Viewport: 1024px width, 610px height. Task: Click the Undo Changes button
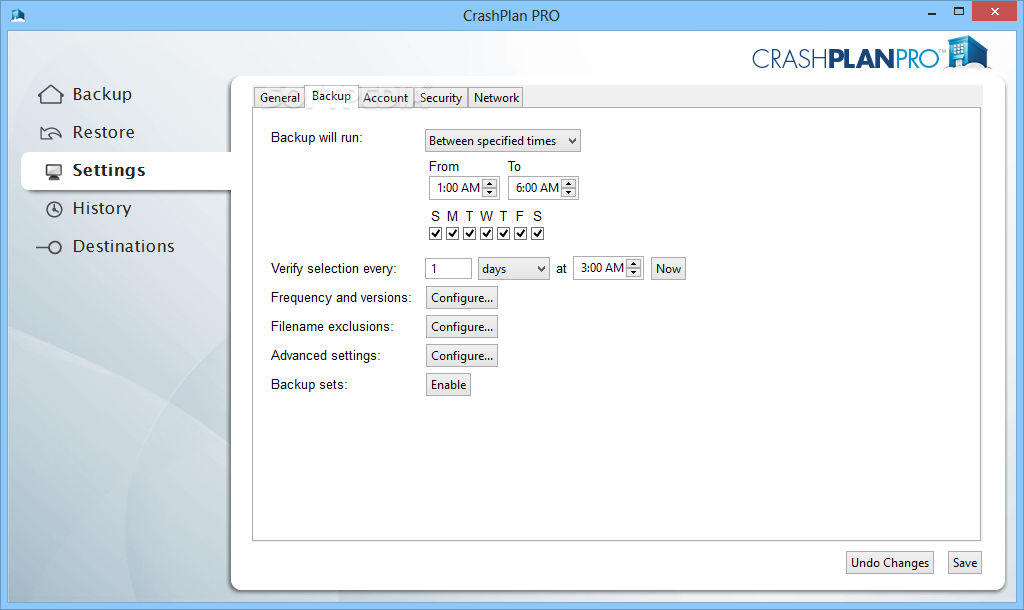point(889,562)
